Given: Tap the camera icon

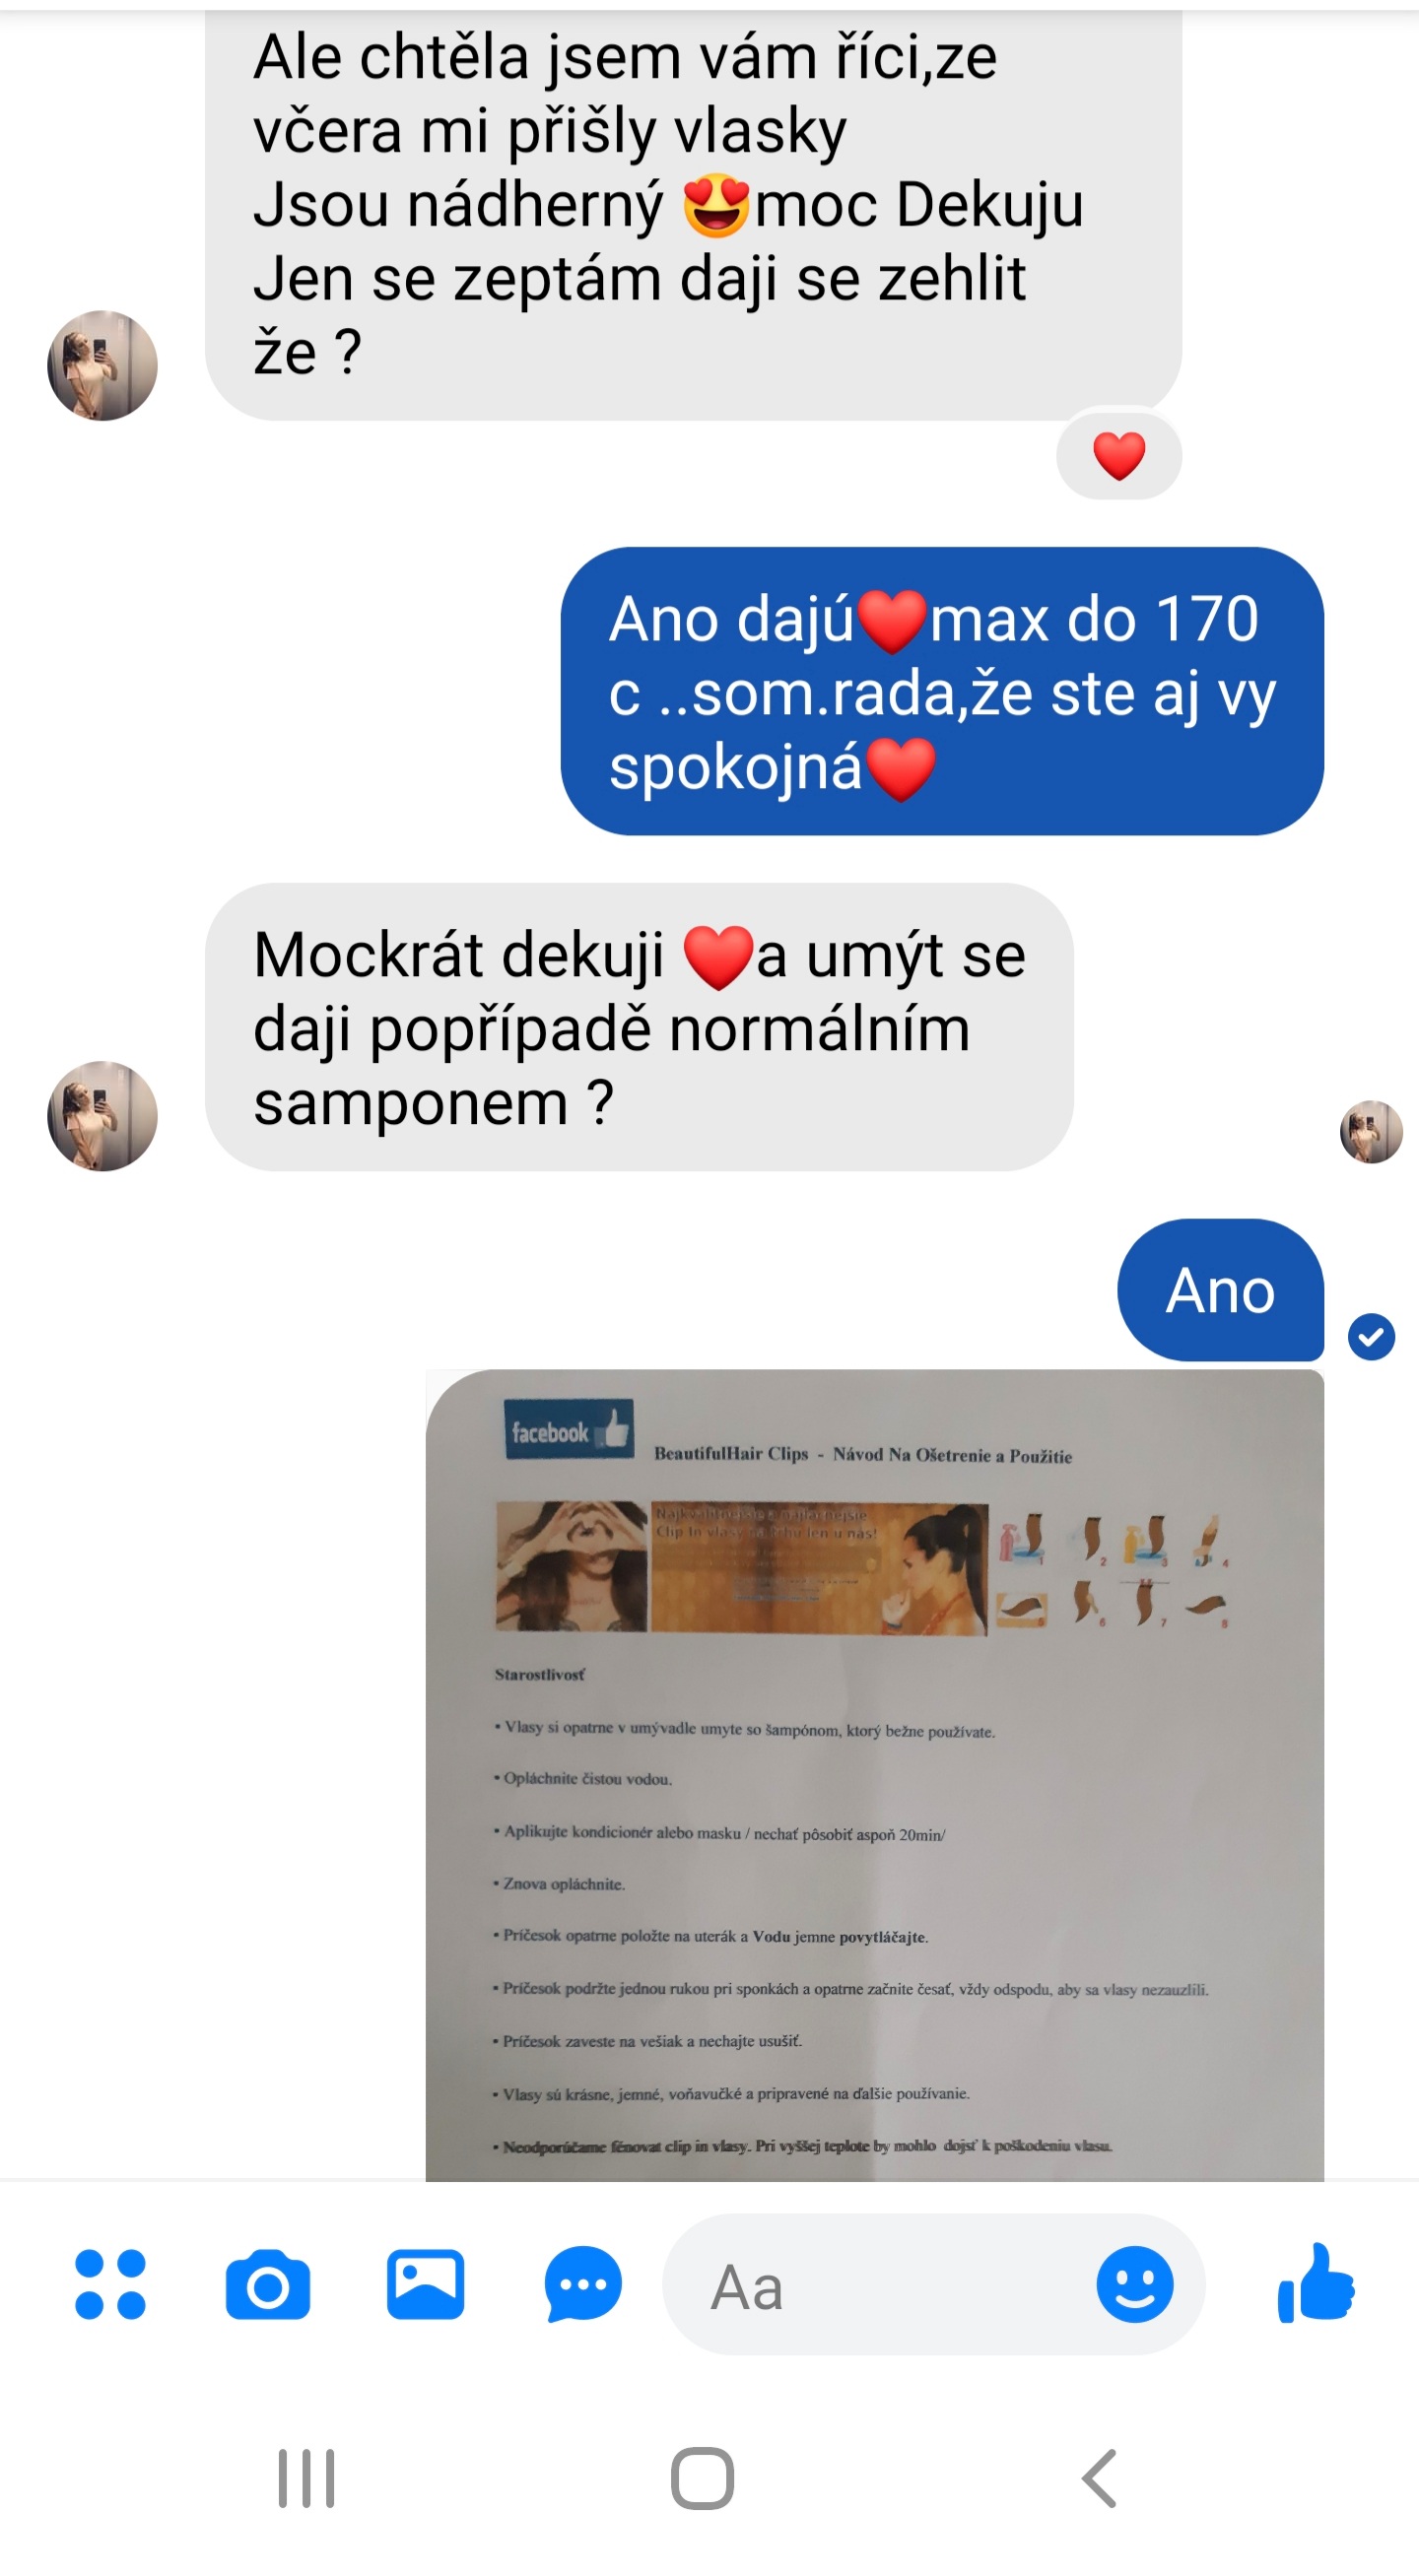Looking at the screenshot, I should point(268,2285).
